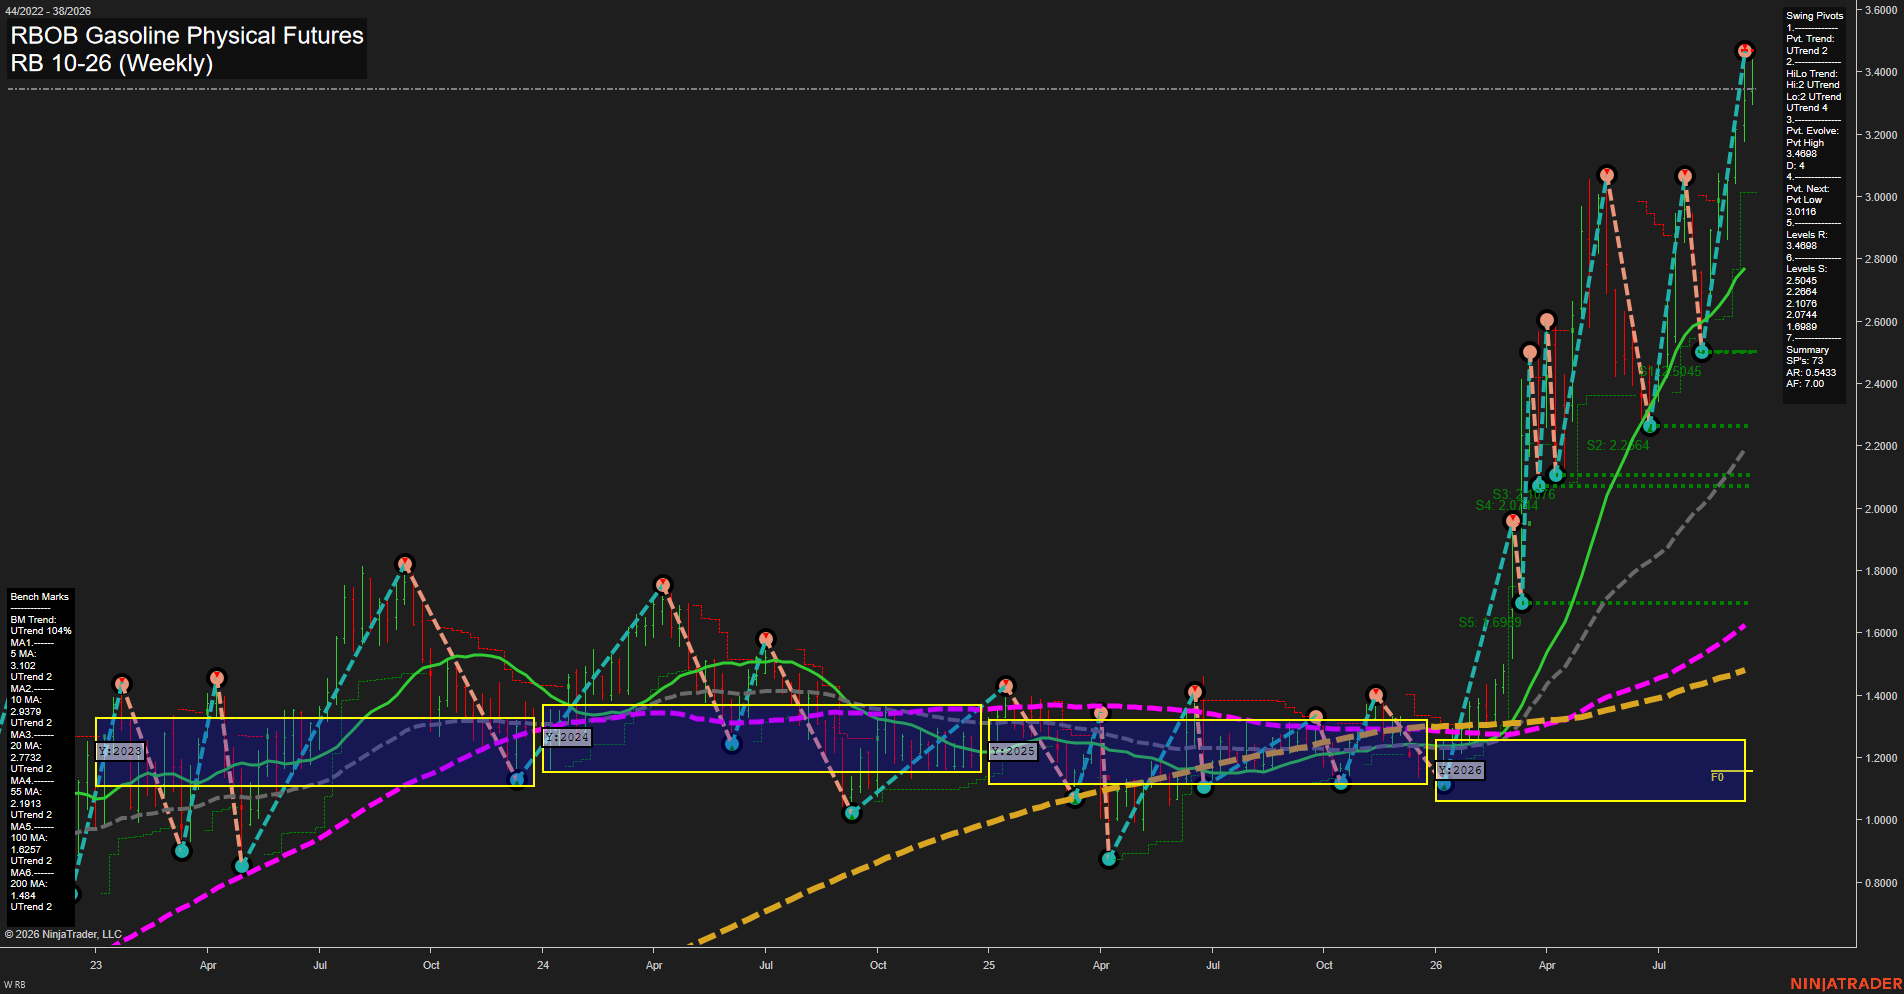
Task: Click the S5: 1.6989 support label on chart
Action: [x=1490, y=622]
